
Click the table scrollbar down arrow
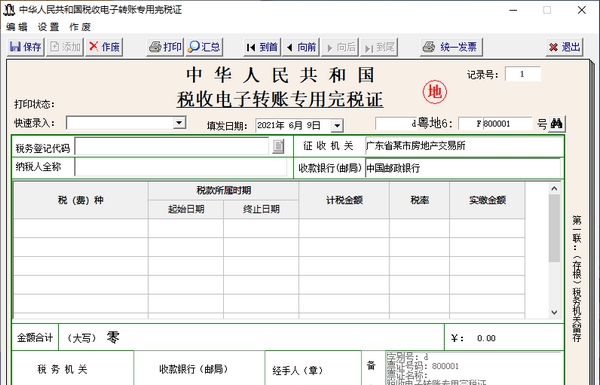pos(554,312)
